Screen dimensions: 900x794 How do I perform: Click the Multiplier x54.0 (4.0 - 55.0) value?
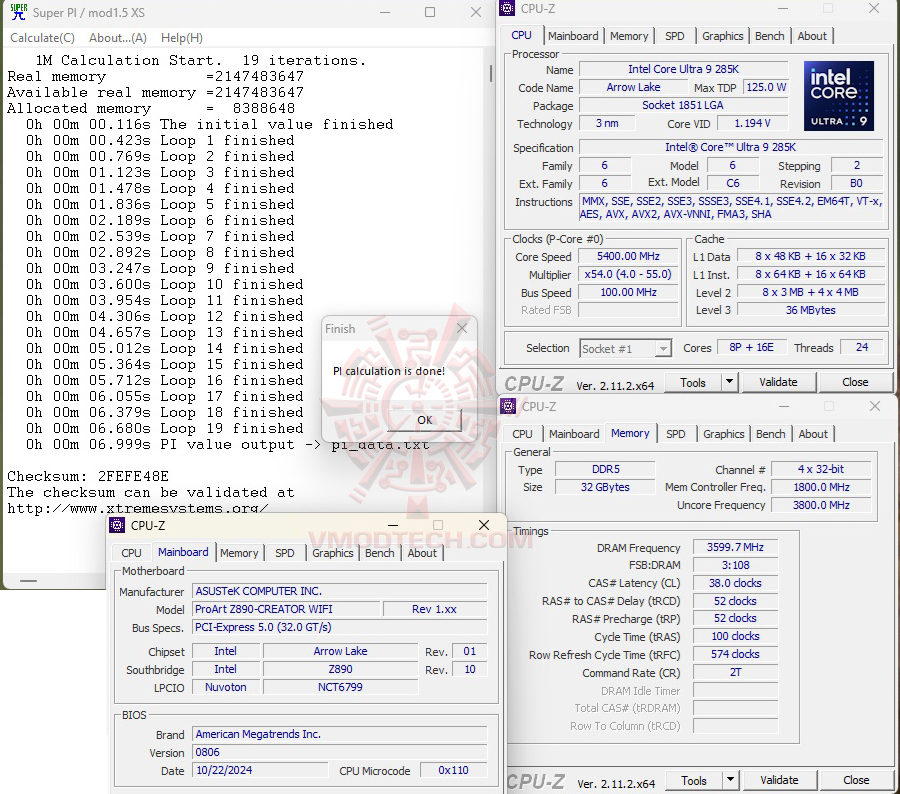click(628, 274)
